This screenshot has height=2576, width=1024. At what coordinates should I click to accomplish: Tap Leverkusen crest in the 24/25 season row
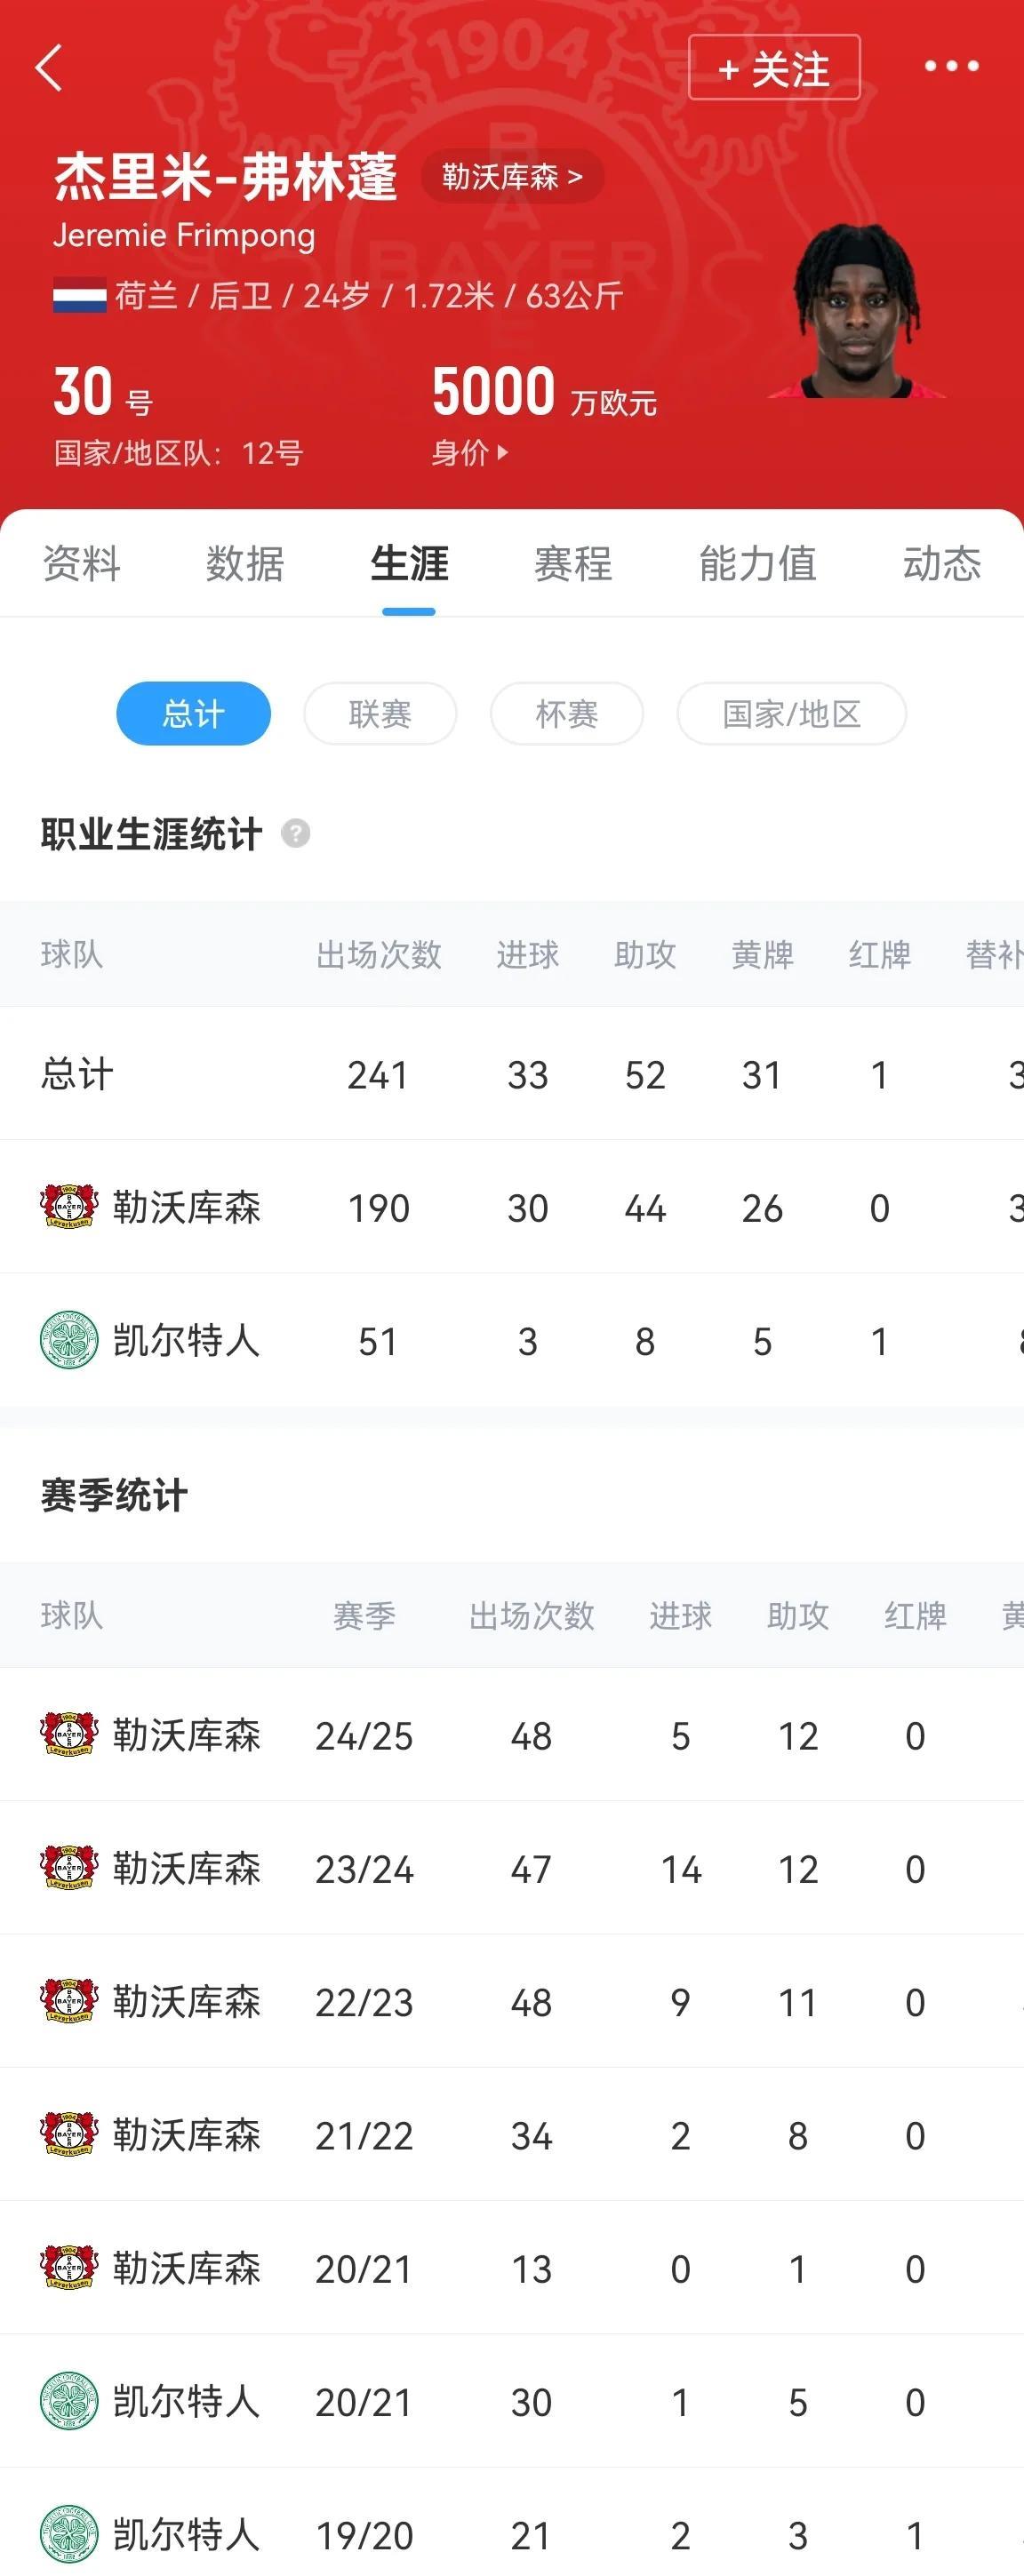pyautogui.click(x=69, y=1735)
